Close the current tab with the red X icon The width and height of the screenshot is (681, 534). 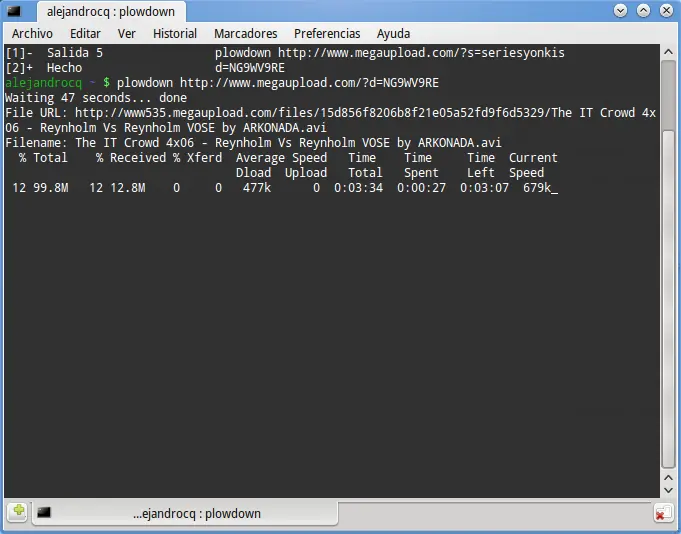coord(663,513)
